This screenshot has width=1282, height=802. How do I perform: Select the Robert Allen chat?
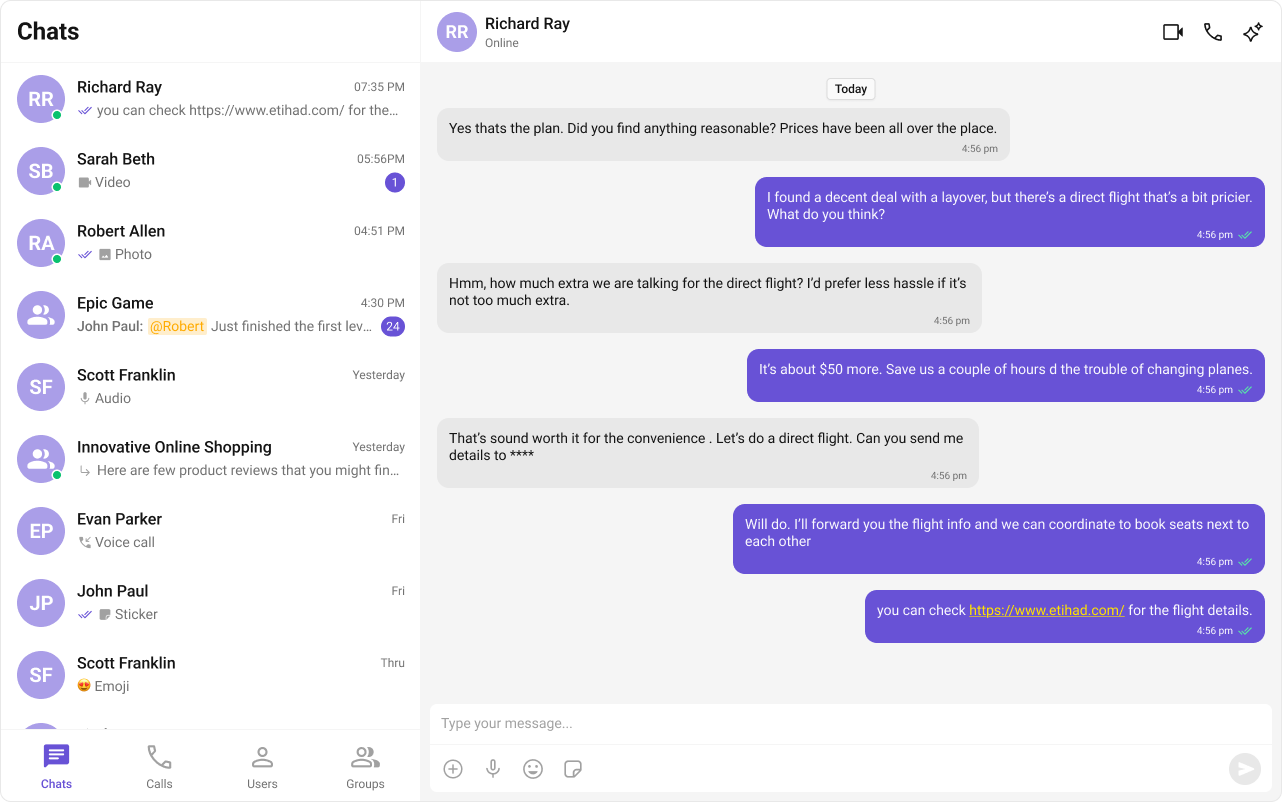point(210,243)
